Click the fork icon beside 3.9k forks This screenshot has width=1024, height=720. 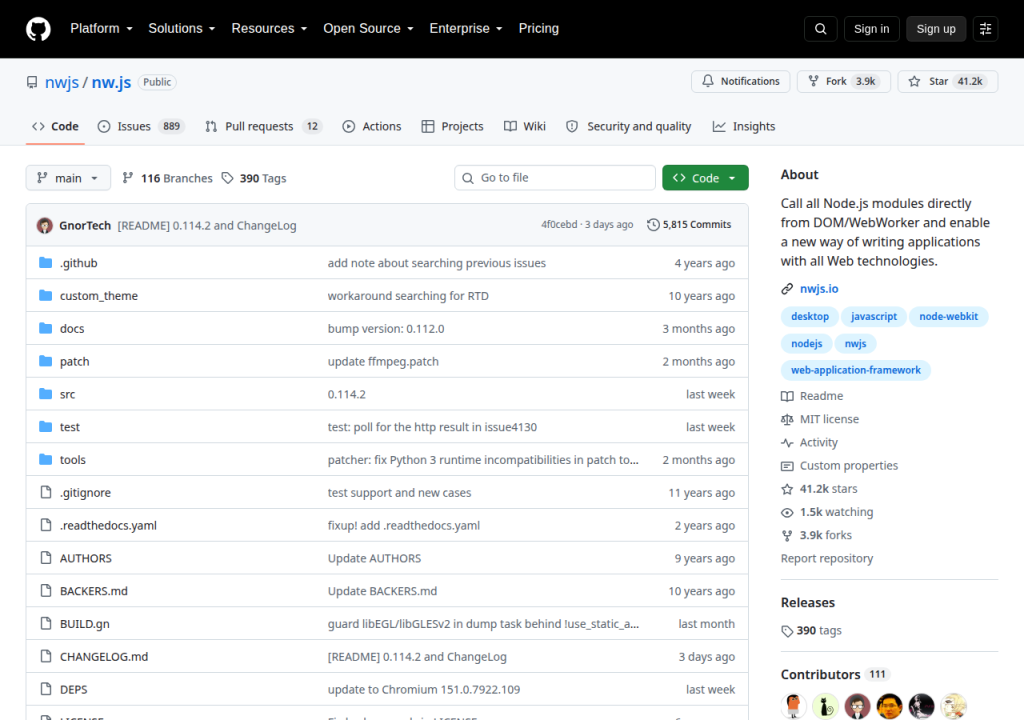(787, 535)
